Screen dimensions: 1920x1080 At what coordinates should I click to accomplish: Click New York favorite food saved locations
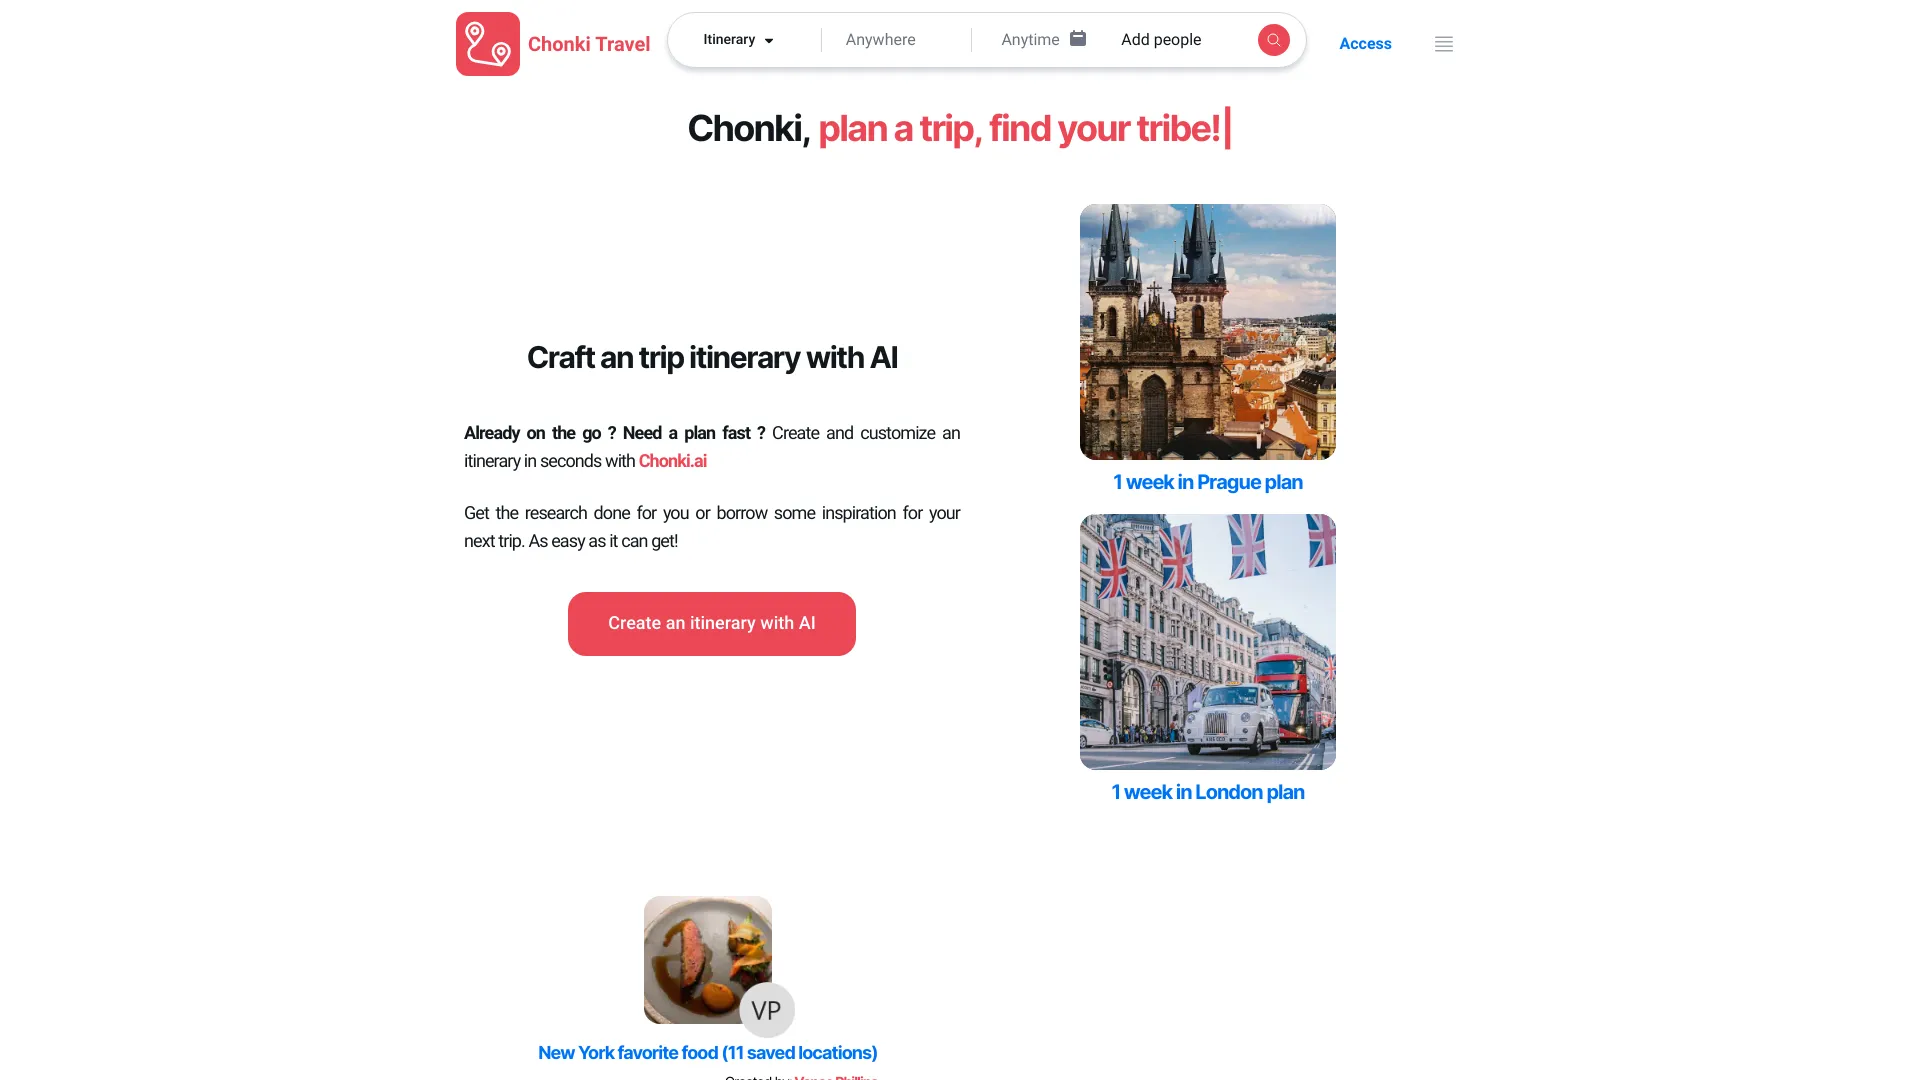707,1052
